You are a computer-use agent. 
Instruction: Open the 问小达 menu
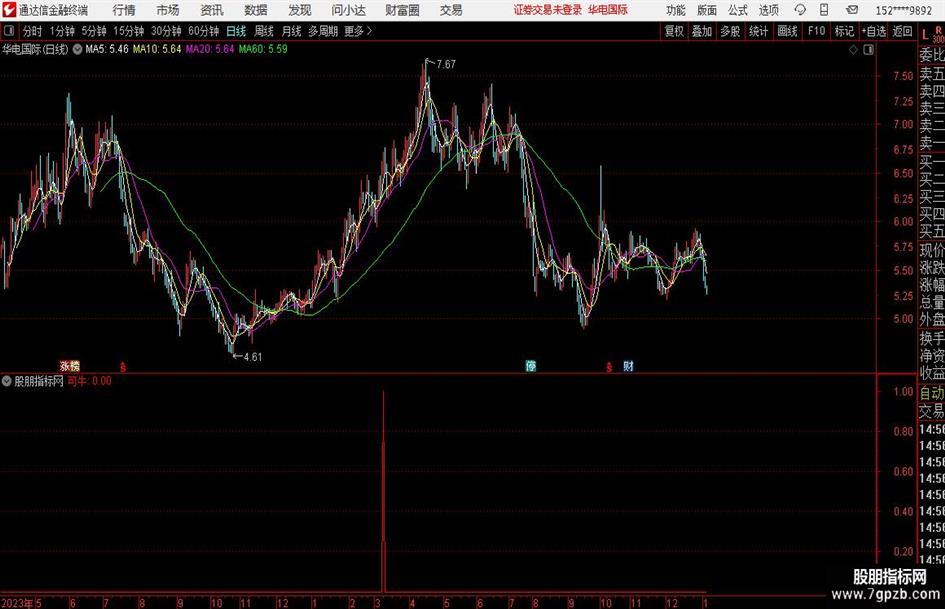(x=348, y=10)
